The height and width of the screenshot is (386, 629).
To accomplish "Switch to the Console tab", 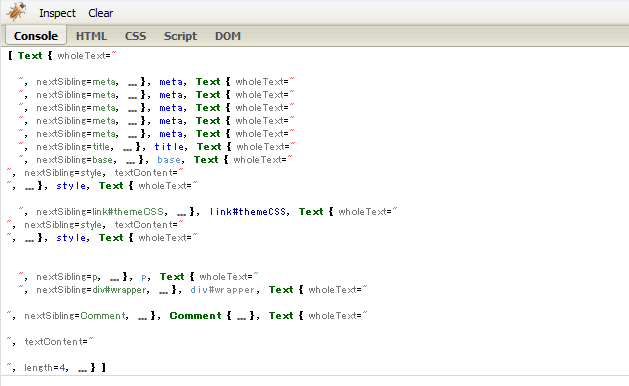I will [x=36, y=36].
